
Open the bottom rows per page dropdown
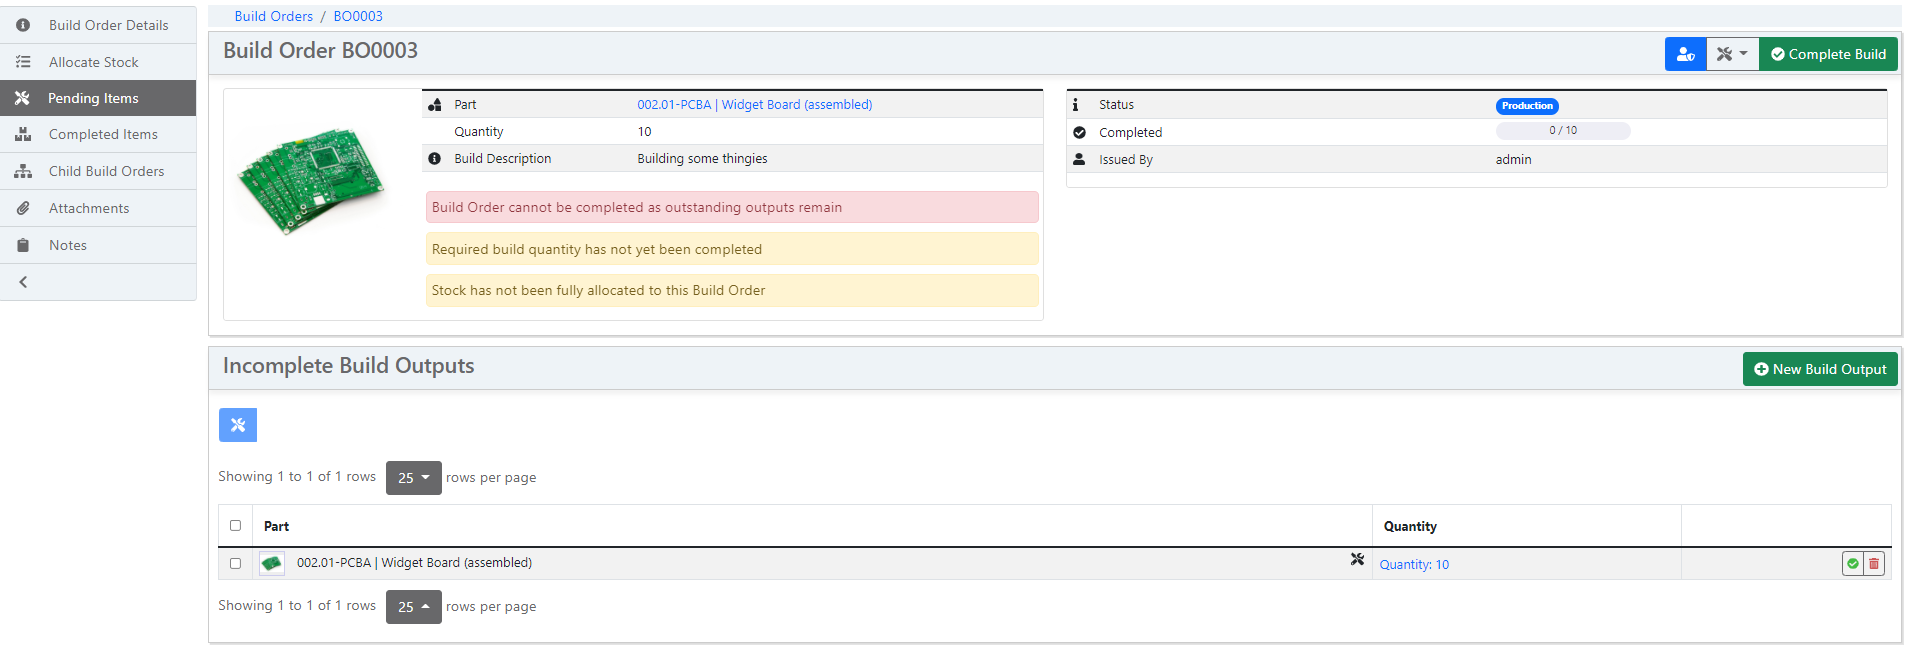pyautogui.click(x=413, y=607)
